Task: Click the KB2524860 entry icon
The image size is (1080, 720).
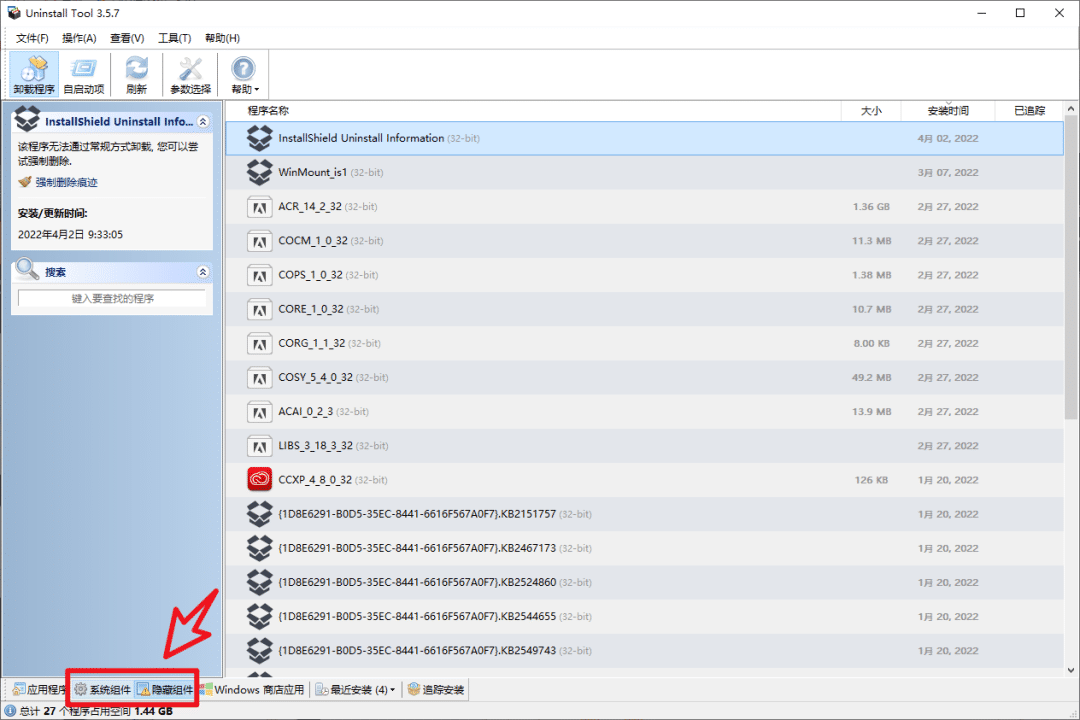Action: coord(260,582)
